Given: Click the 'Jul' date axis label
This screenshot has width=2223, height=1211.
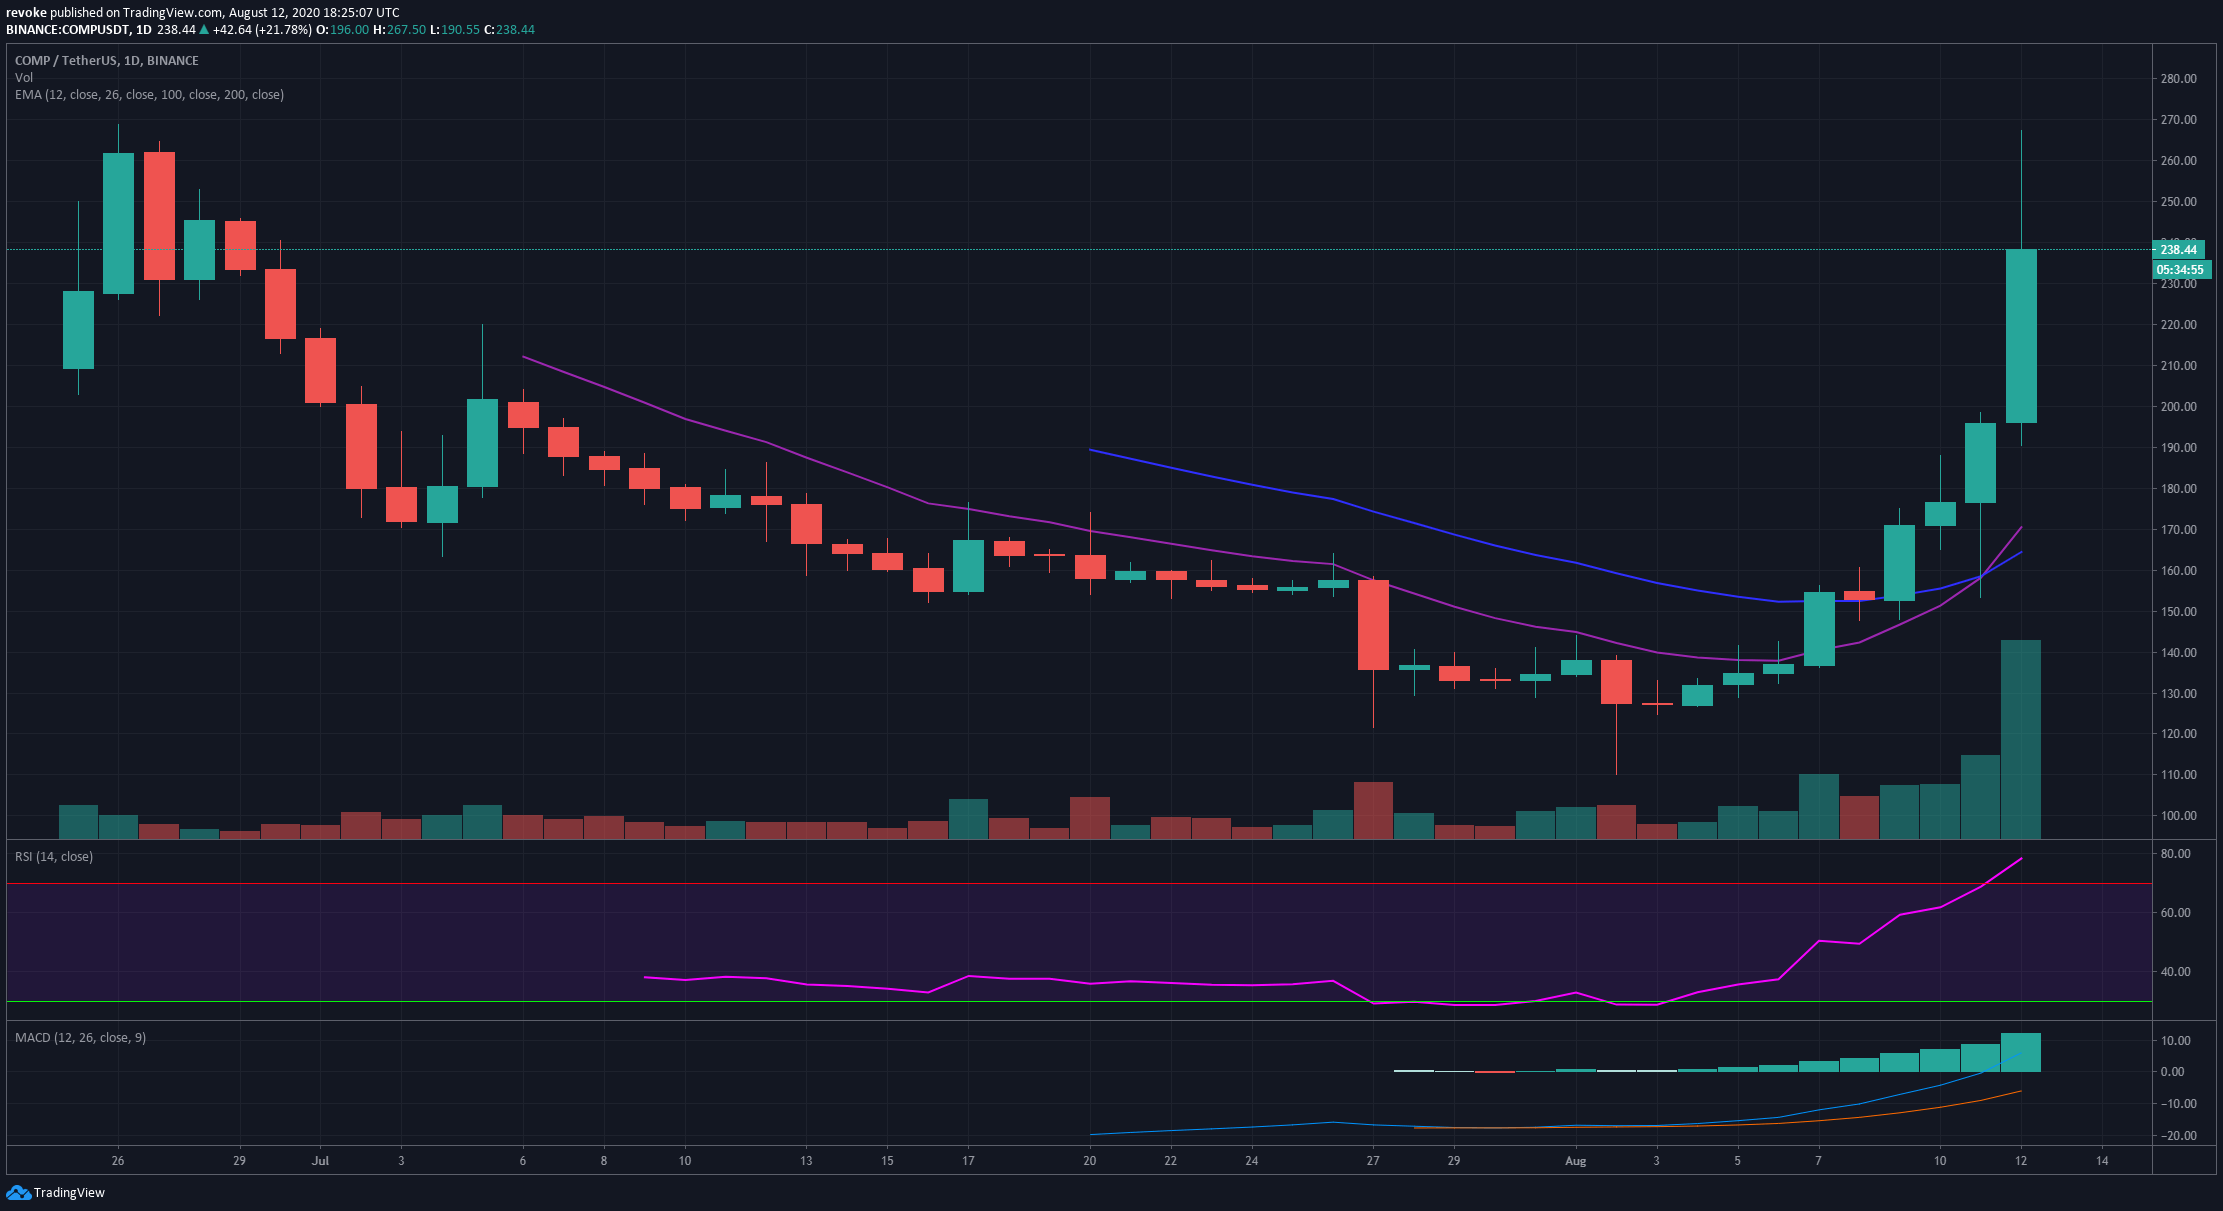Looking at the screenshot, I should 320,1161.
